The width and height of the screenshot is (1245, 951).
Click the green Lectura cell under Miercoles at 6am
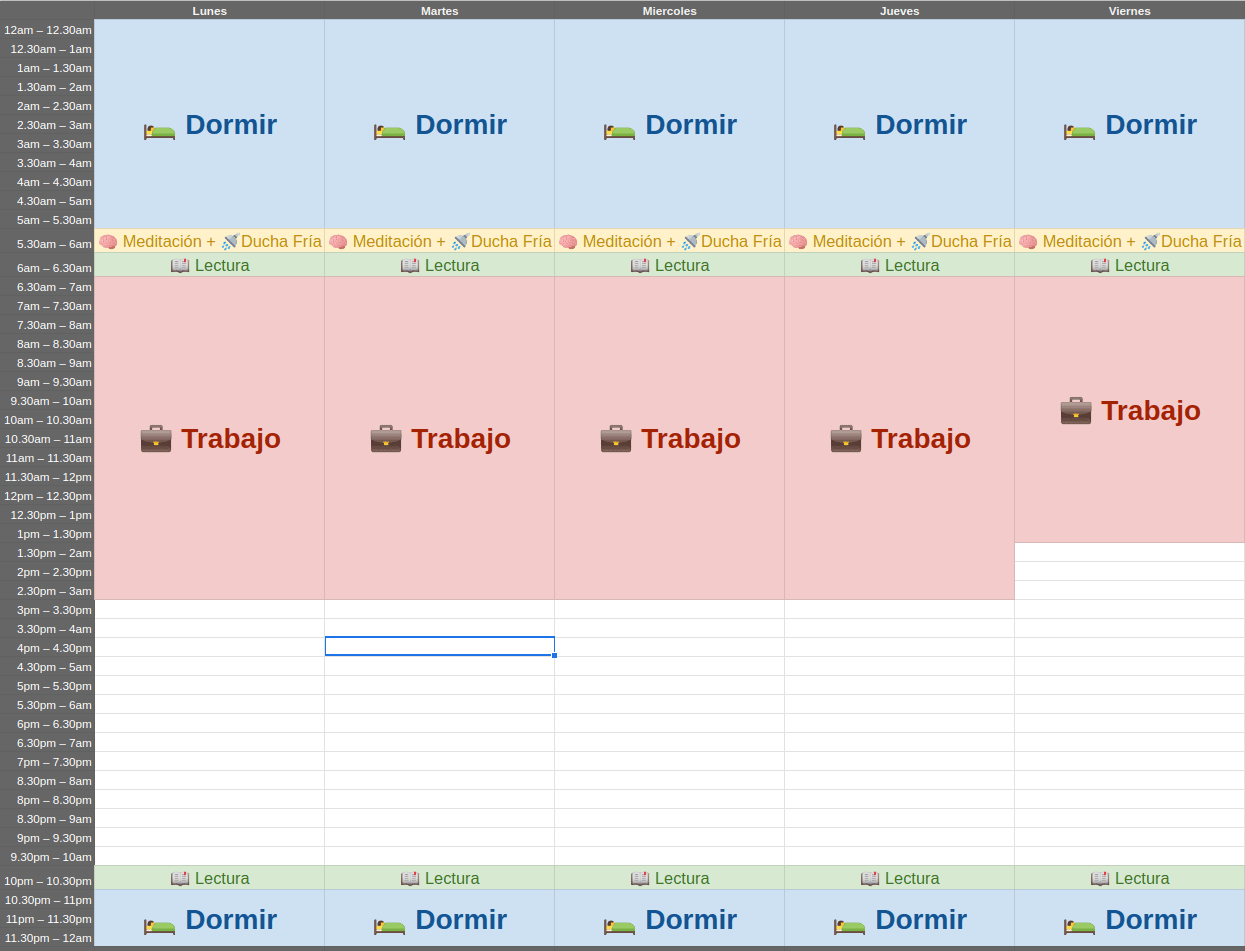tap(669, 265)
